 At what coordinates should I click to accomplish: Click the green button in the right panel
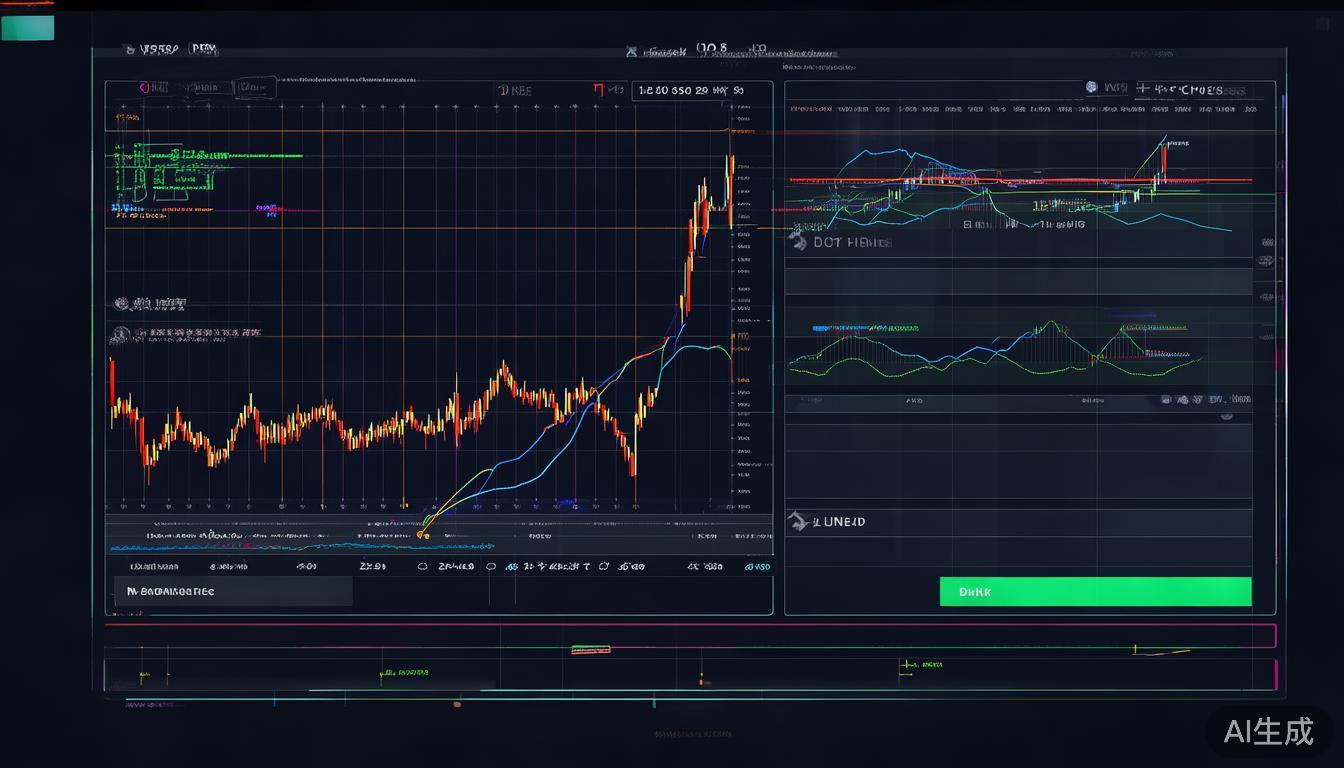(x=1095, y=591)
